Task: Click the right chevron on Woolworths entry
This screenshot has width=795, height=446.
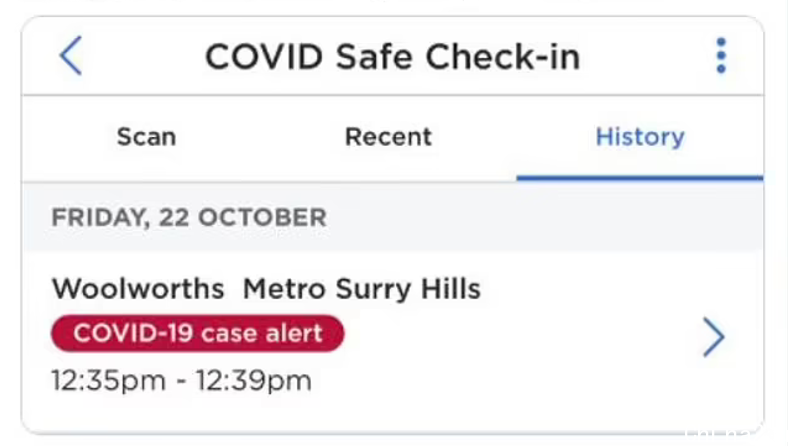Action: pos(714,337)
